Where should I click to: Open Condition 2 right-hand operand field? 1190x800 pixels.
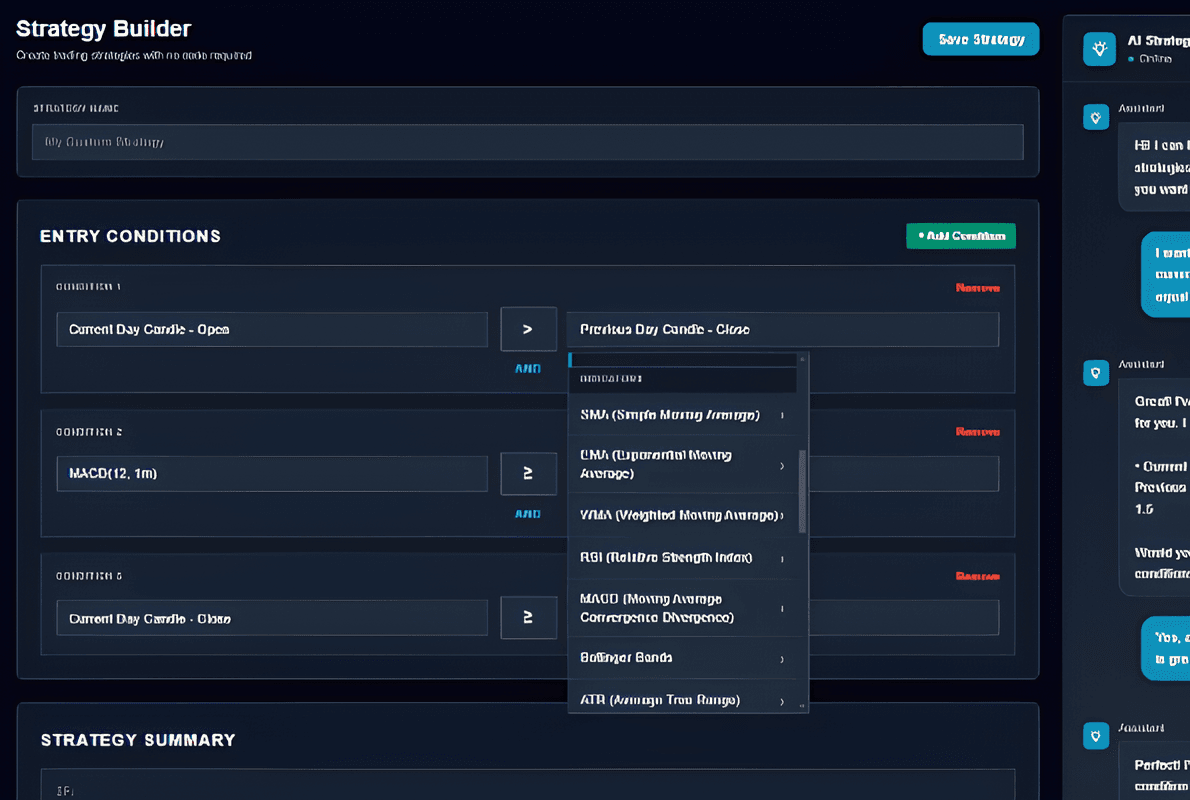click(904, 474)
